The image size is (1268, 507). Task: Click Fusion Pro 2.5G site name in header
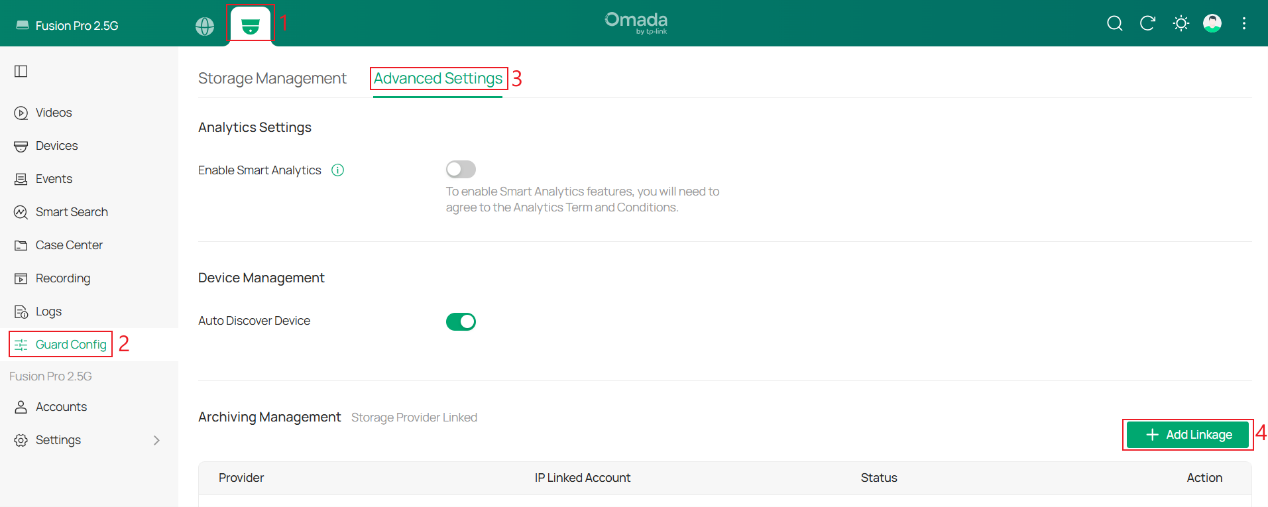pos(77,26)
